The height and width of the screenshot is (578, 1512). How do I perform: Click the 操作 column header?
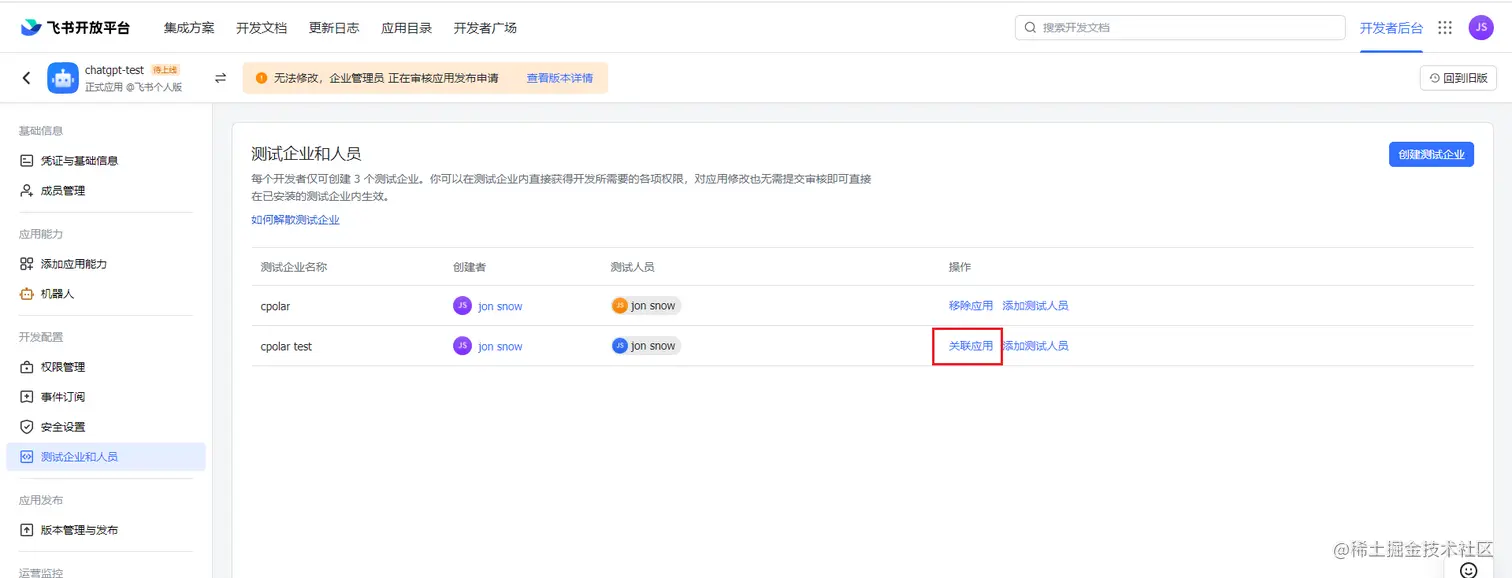coord(960,267)
